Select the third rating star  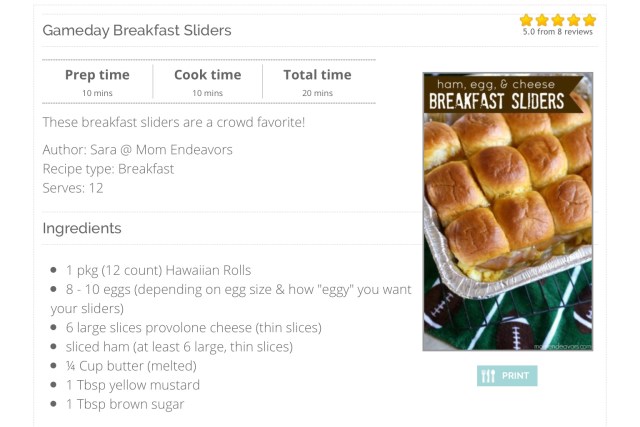point(558,20)
